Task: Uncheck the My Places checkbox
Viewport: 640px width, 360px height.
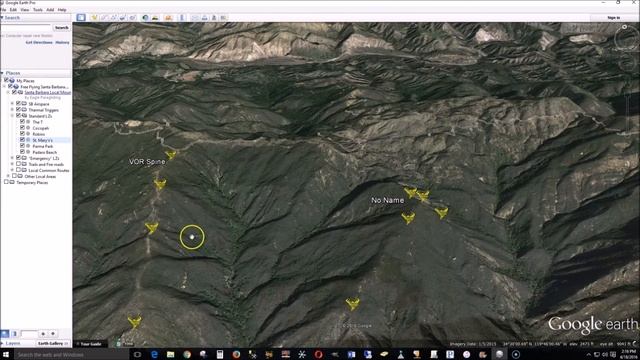Action: point(6,80)
